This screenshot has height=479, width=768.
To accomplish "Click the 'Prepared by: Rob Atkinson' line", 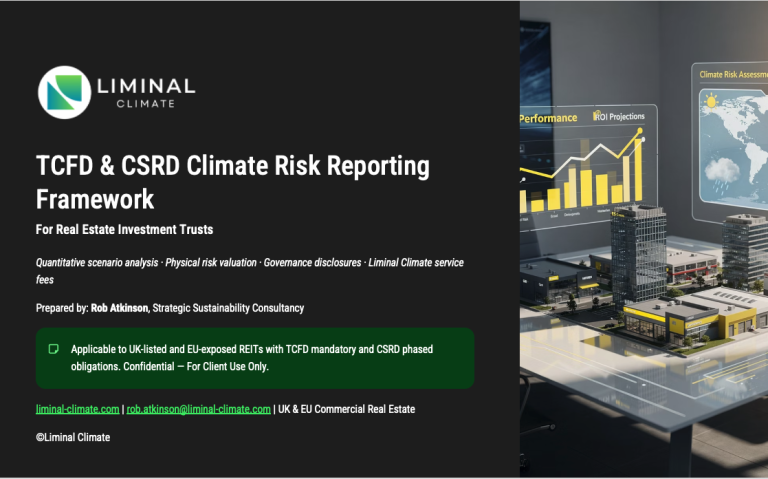I will pos(169,307).
